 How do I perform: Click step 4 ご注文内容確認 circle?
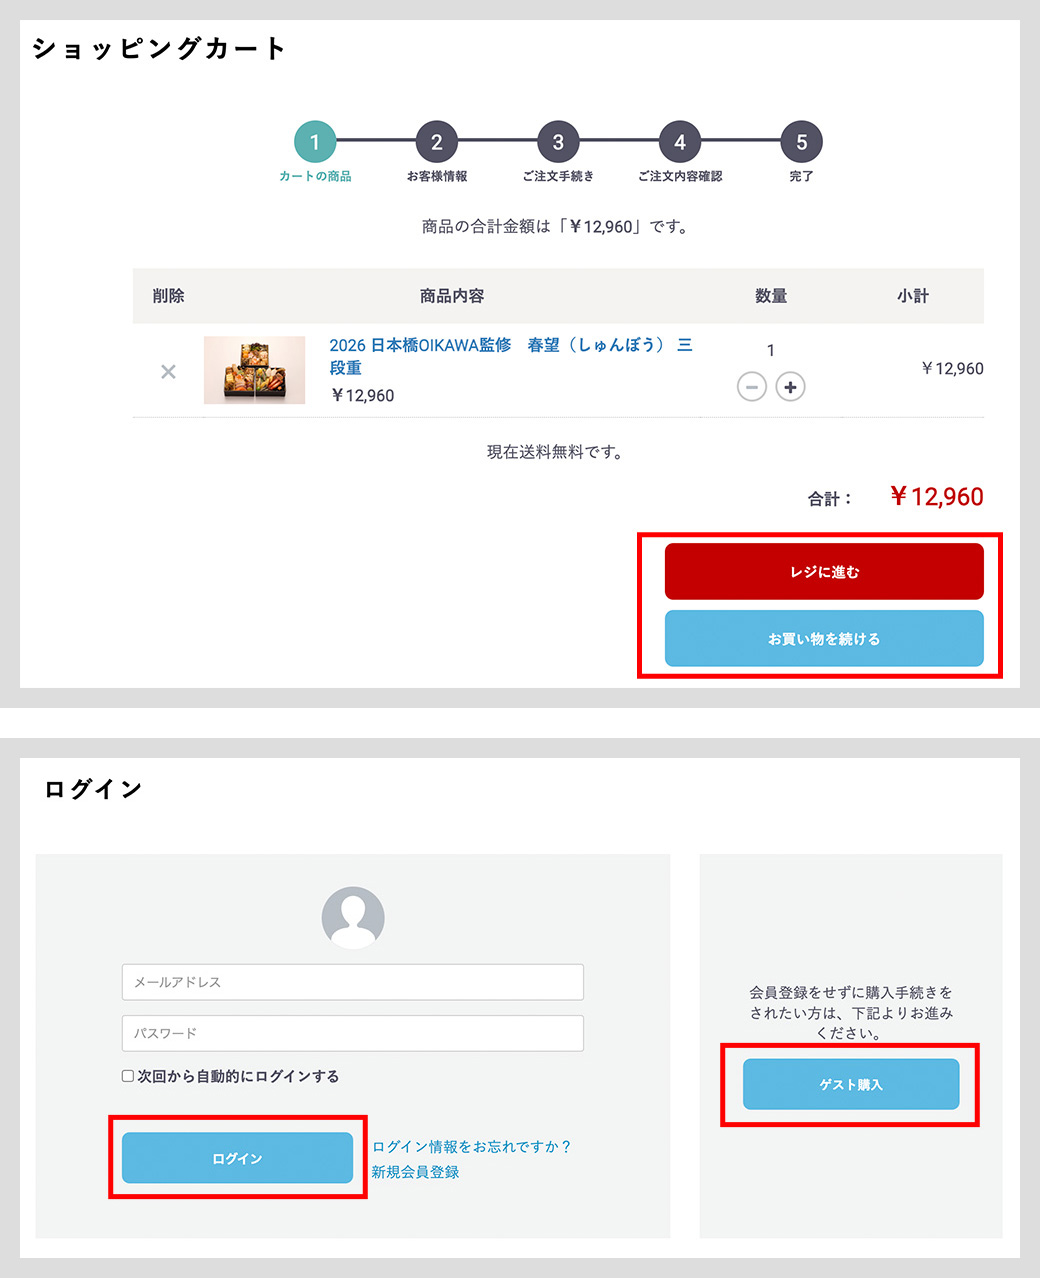[680, 142]
